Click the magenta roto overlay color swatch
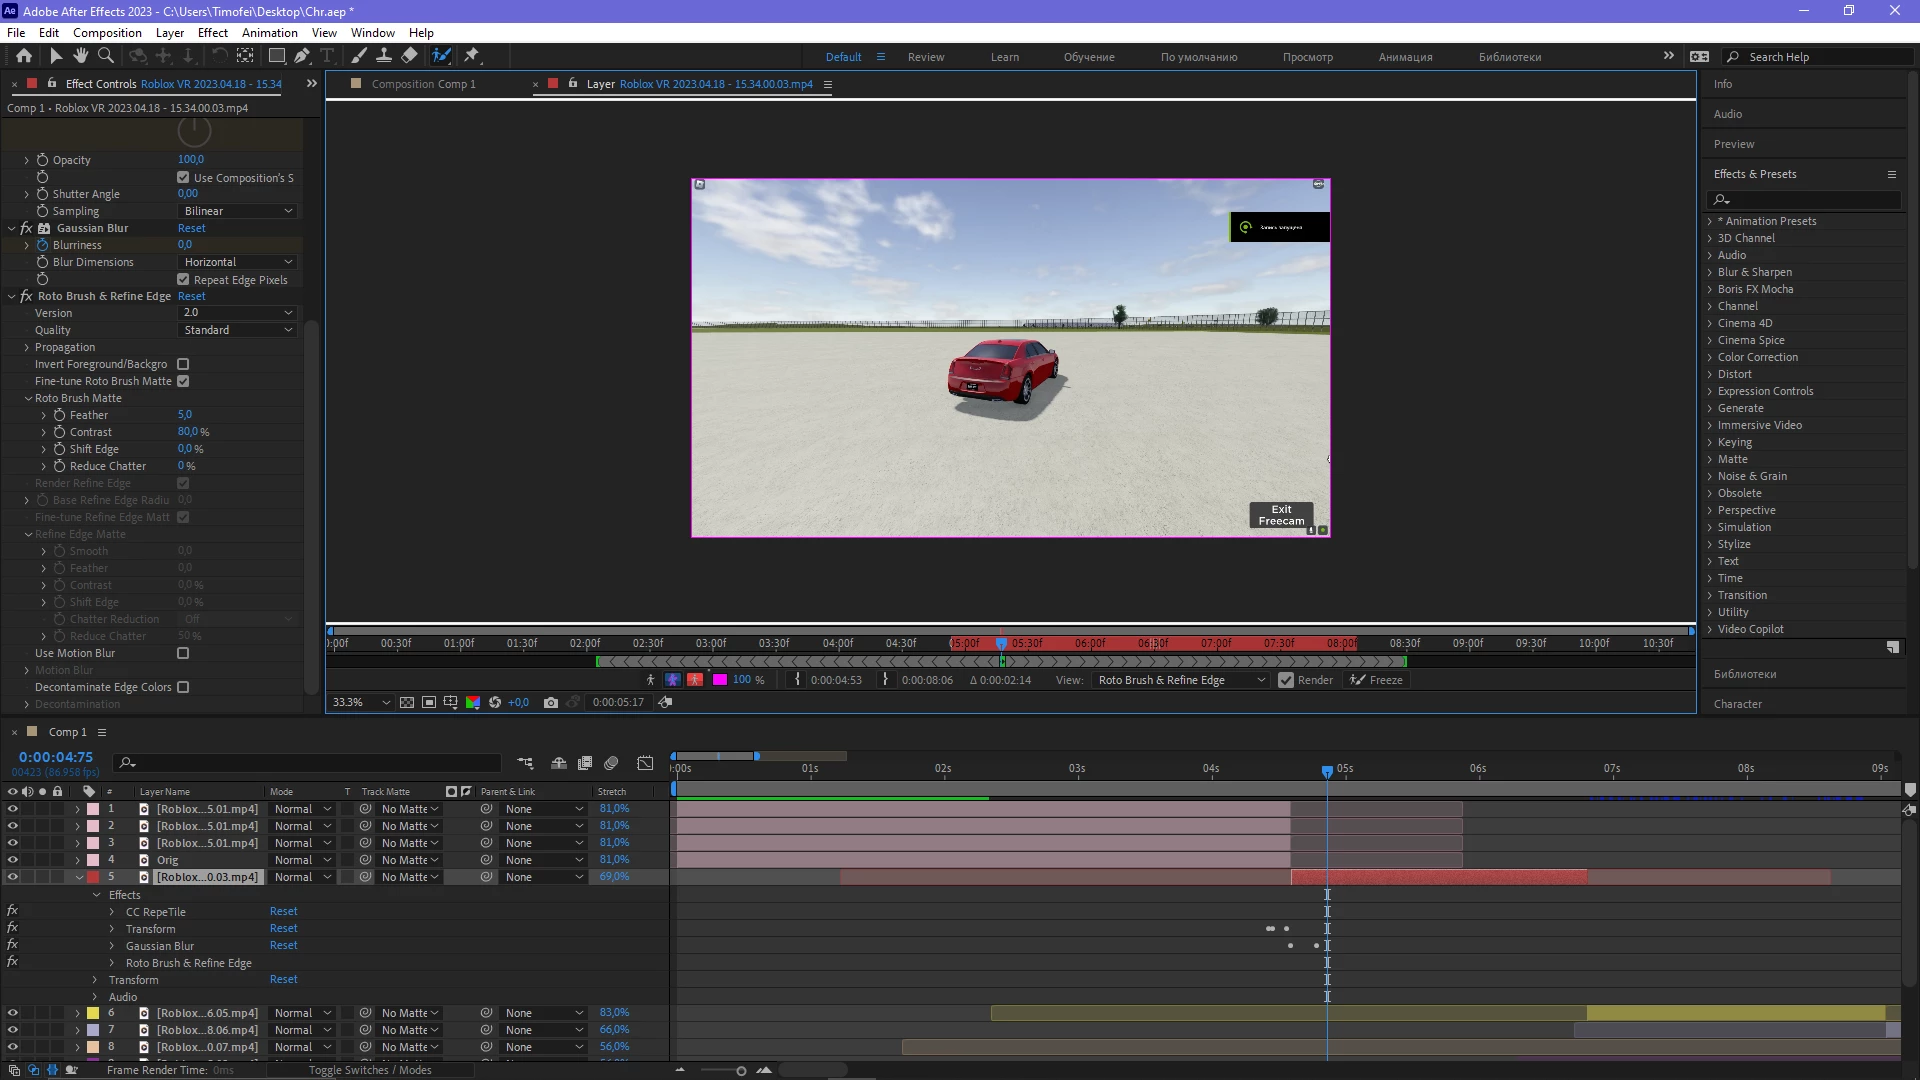This screenshot has height=1080, width=1920. point(719,681)
